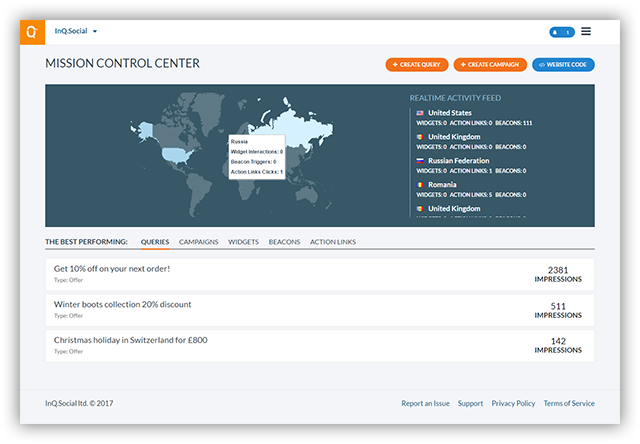
Task: Click the Website Code button
Action: point(563,64)
